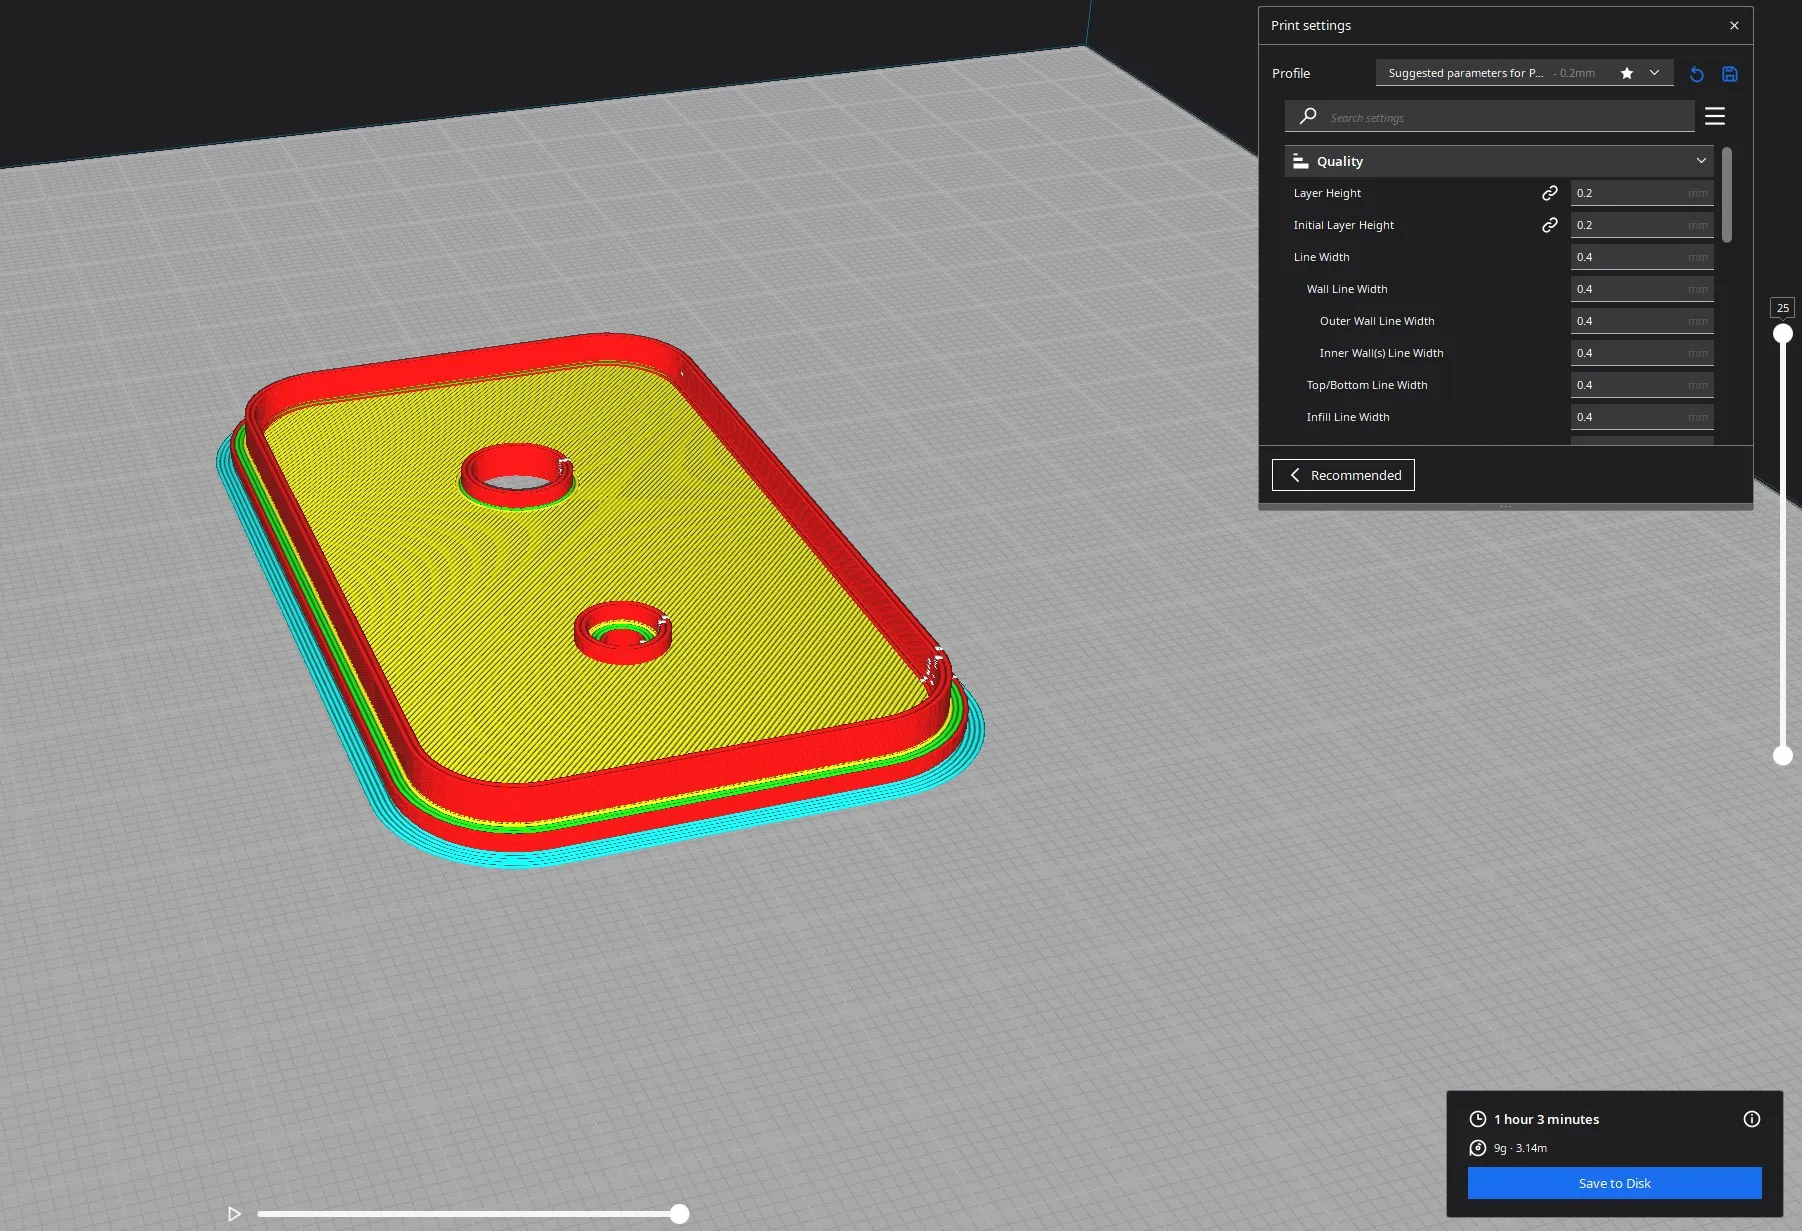The height and width of the screenshot is (1231, 1802).
Task: Play the layer simulation
Action: pos(234,1214)
